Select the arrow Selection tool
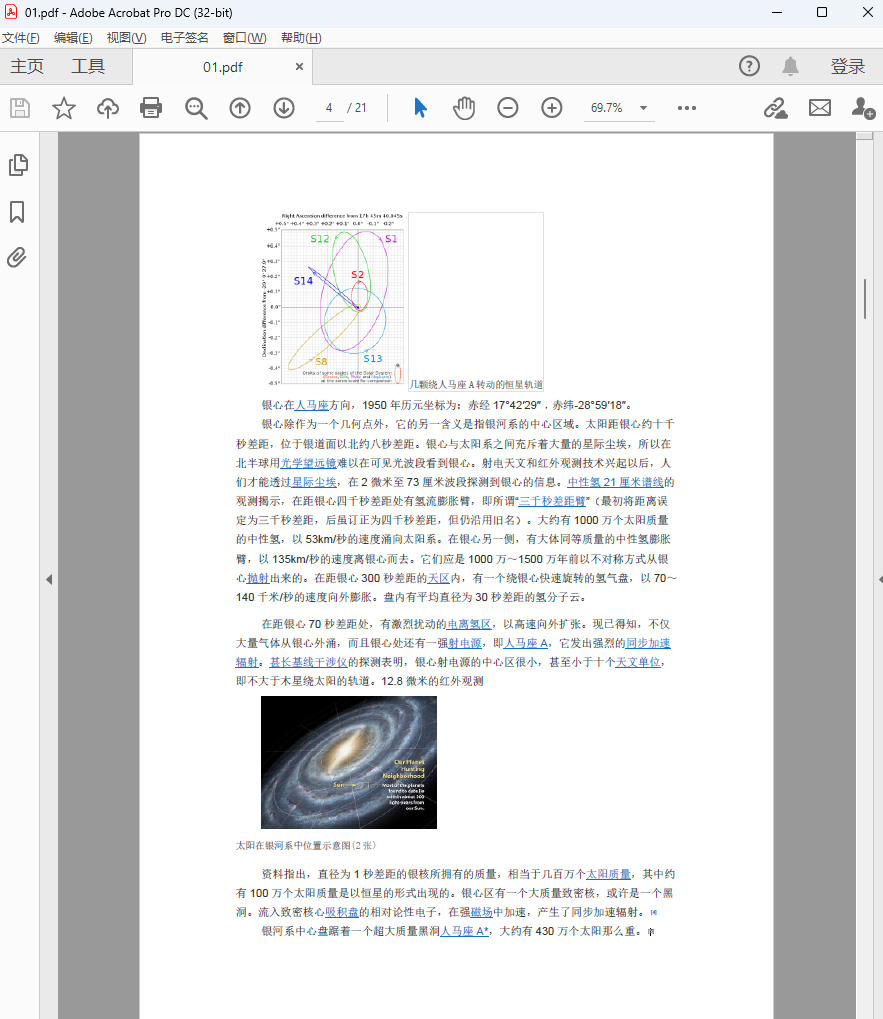This screenshot has width=883, height=1019. point(420,108)
